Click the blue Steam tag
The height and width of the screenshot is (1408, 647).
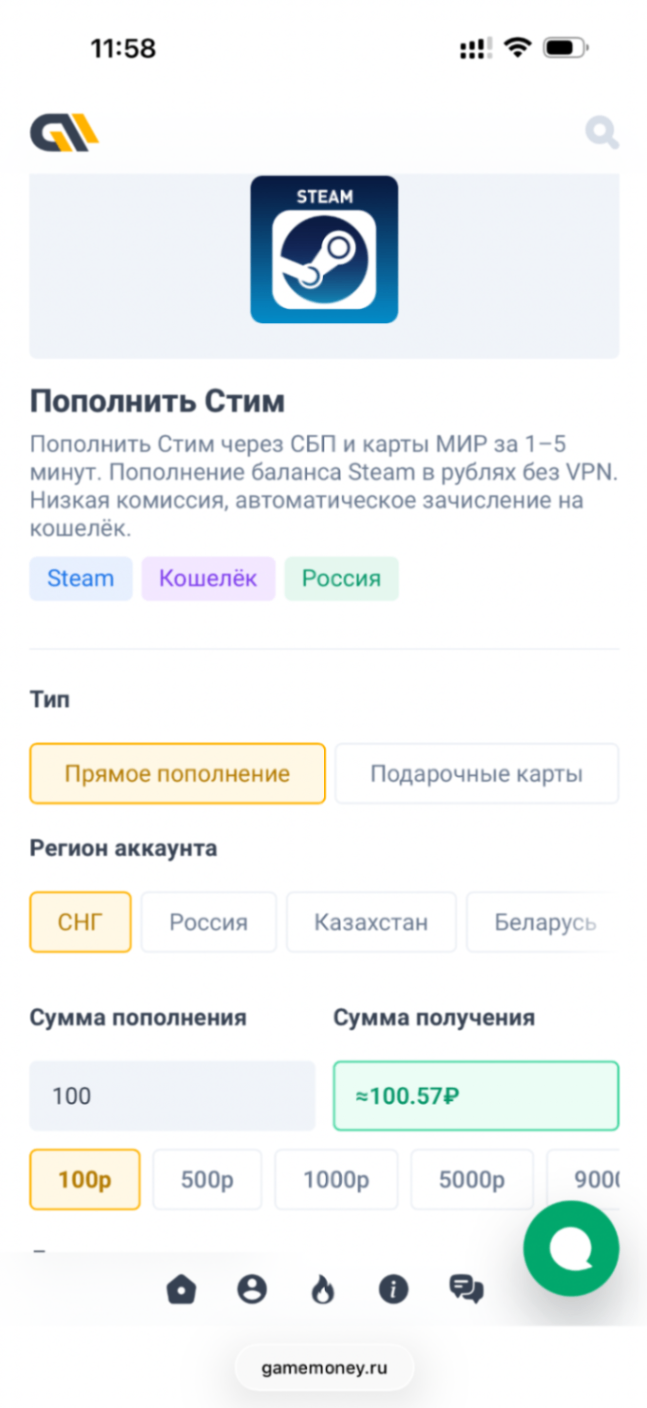pyautogui.click(x=80, y=579)
